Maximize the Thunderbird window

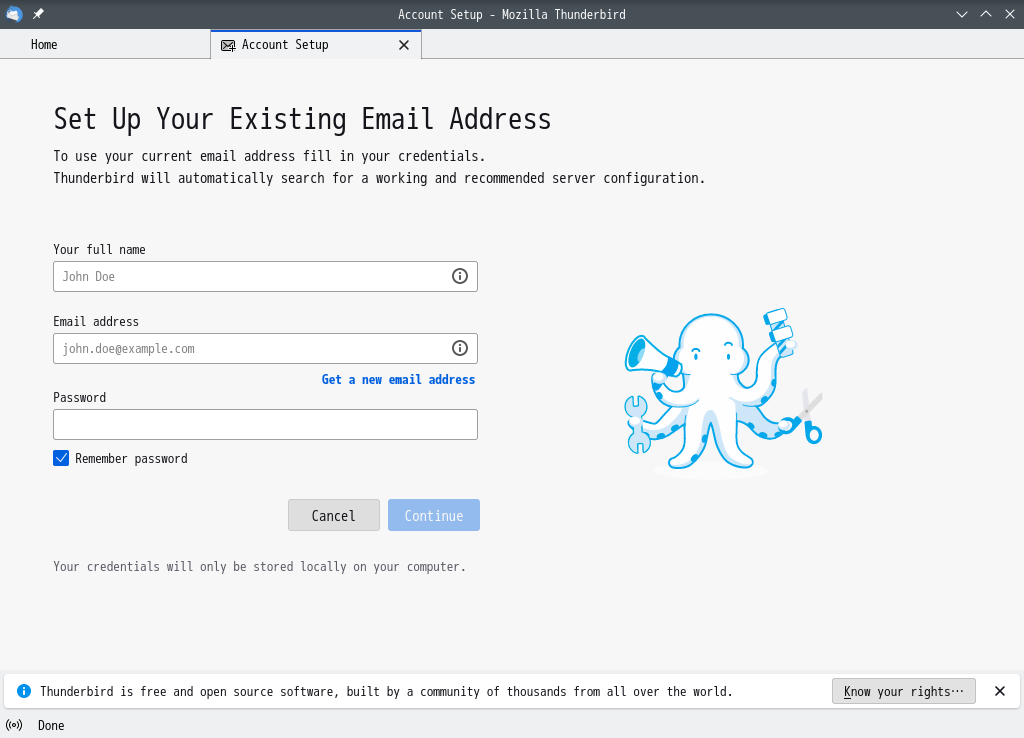coord(985,14)
